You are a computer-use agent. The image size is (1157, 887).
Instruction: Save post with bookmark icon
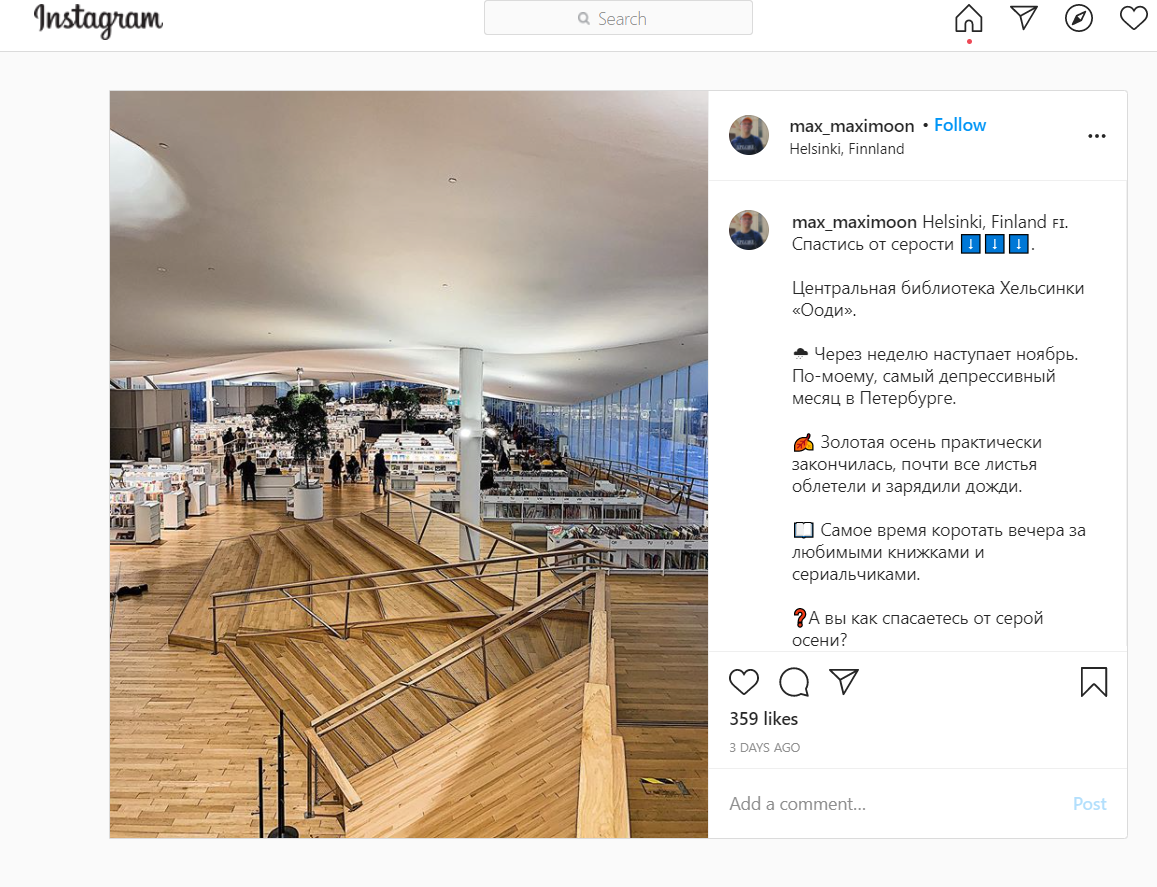(x=1094, y=682)
